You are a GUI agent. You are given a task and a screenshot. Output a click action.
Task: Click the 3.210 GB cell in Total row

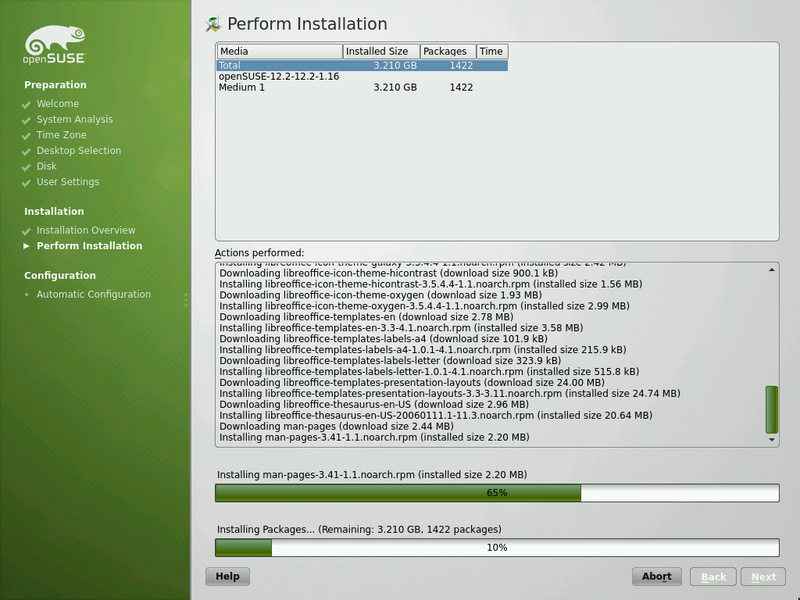point(395,65)
